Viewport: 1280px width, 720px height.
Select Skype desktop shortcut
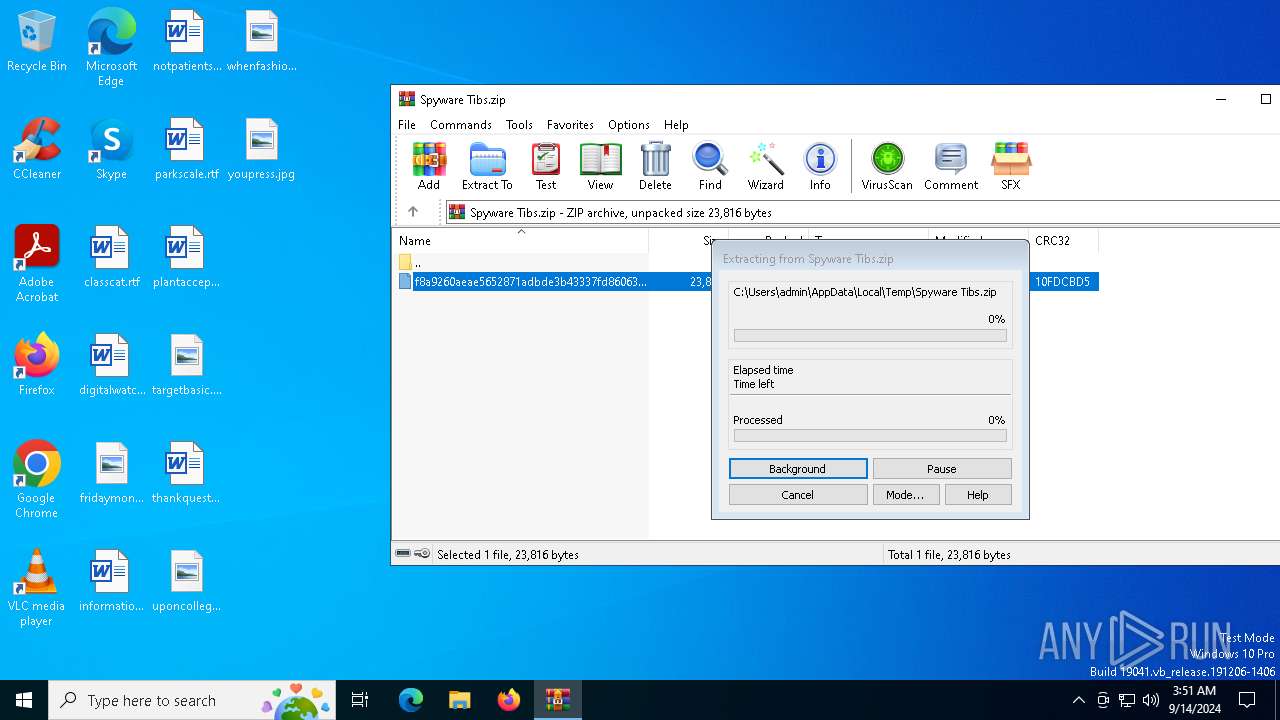(111, 150)
